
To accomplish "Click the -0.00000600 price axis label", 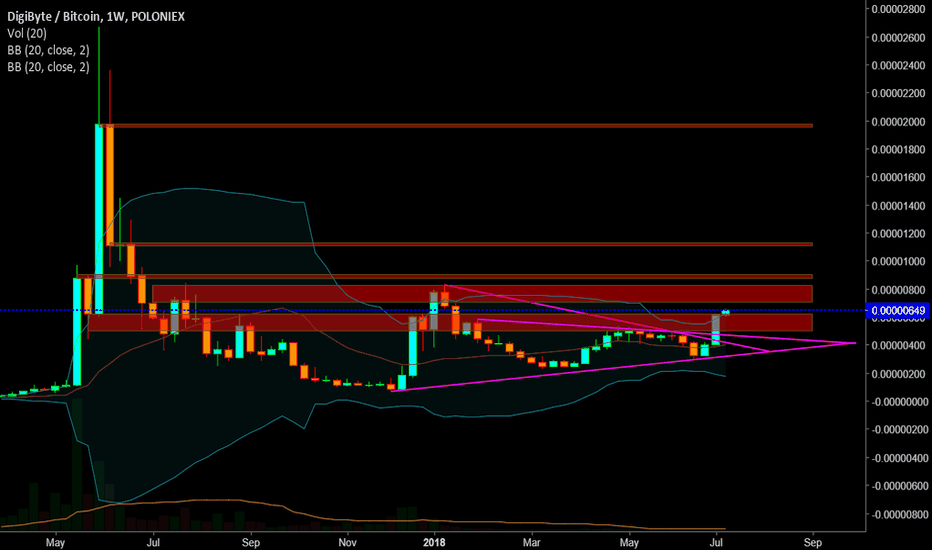I will pos(898,486).
